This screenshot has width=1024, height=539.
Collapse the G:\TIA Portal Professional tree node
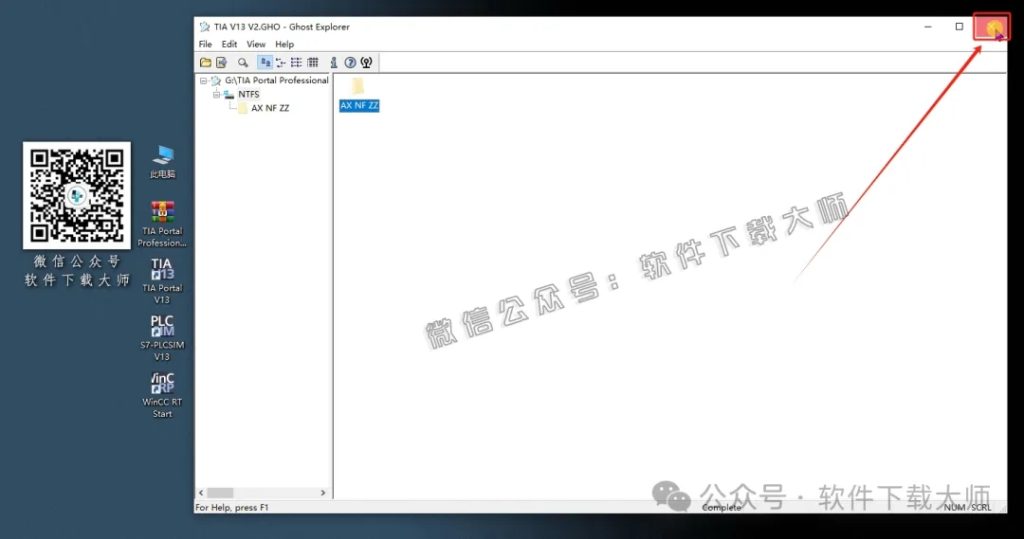pos(203,81)
